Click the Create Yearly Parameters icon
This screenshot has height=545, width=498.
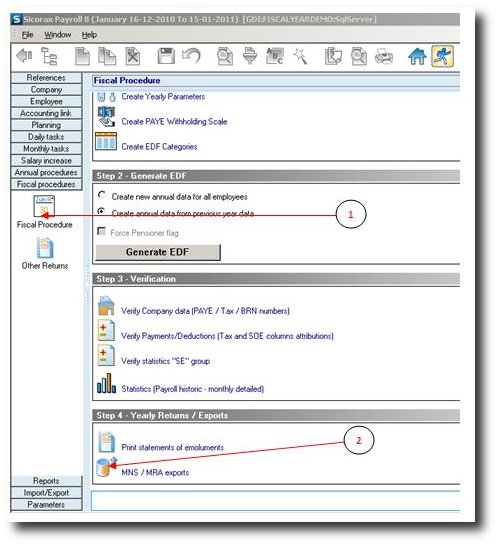tap(106, 97)
